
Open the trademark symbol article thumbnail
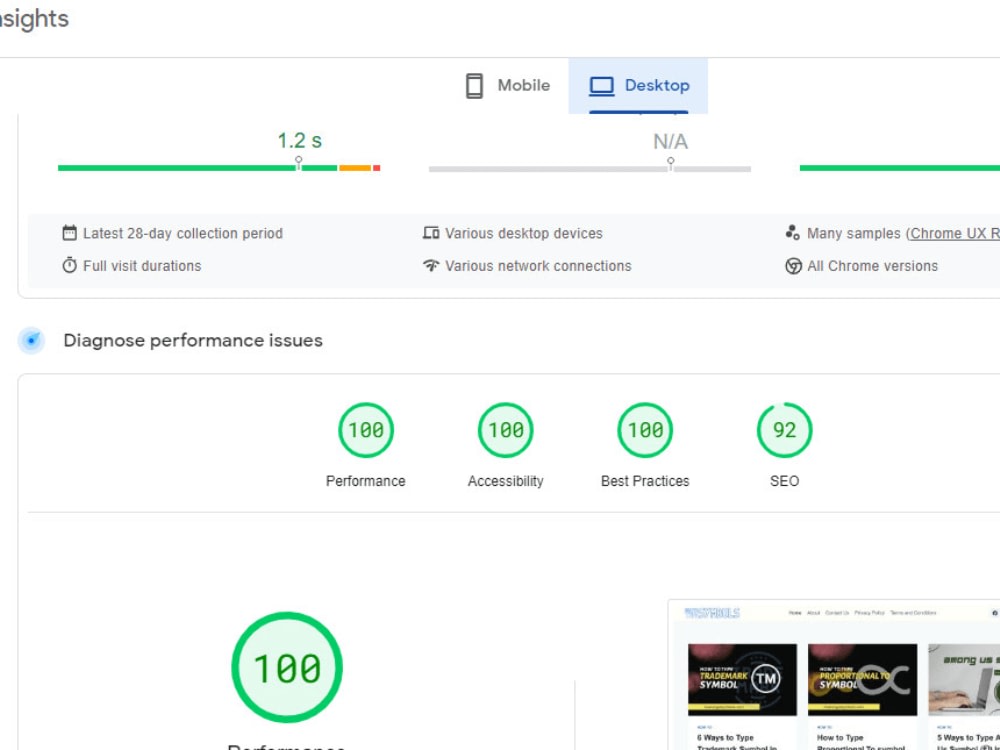click(742, 679)
